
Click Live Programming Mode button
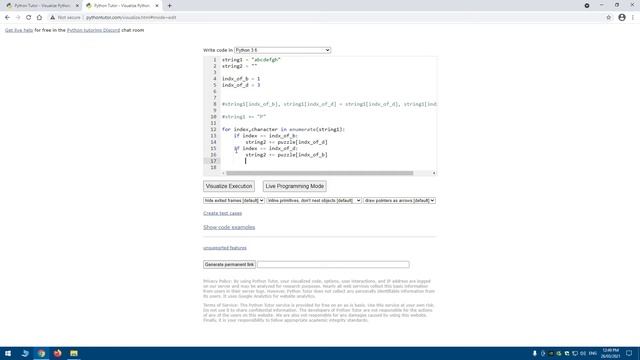[294, 186]
